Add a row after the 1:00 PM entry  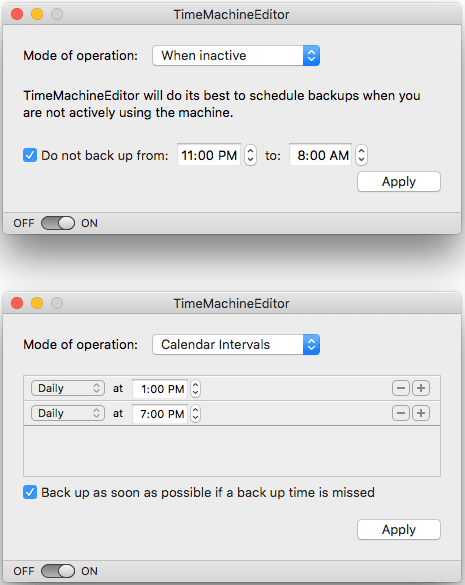point(421,388)
